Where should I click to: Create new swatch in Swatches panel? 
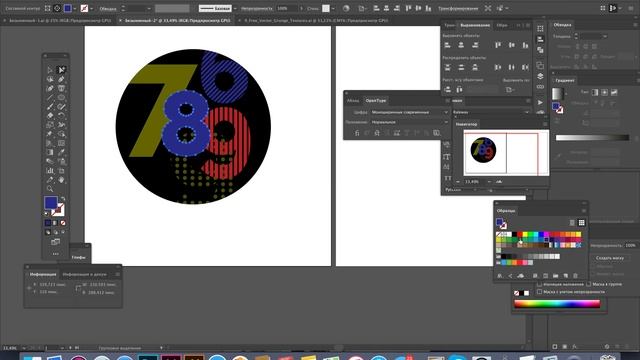[x=565, y=276]
